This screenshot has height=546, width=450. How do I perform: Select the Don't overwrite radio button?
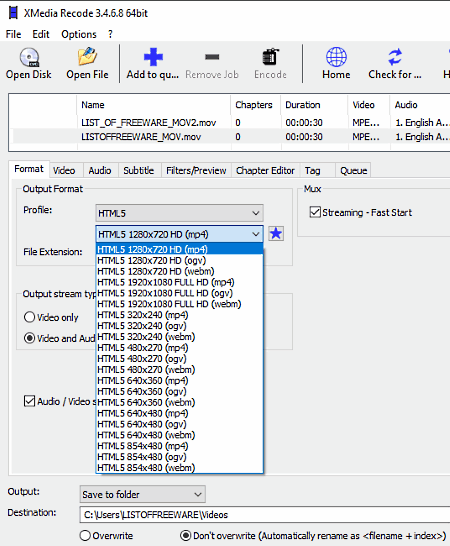click(186, 536)
